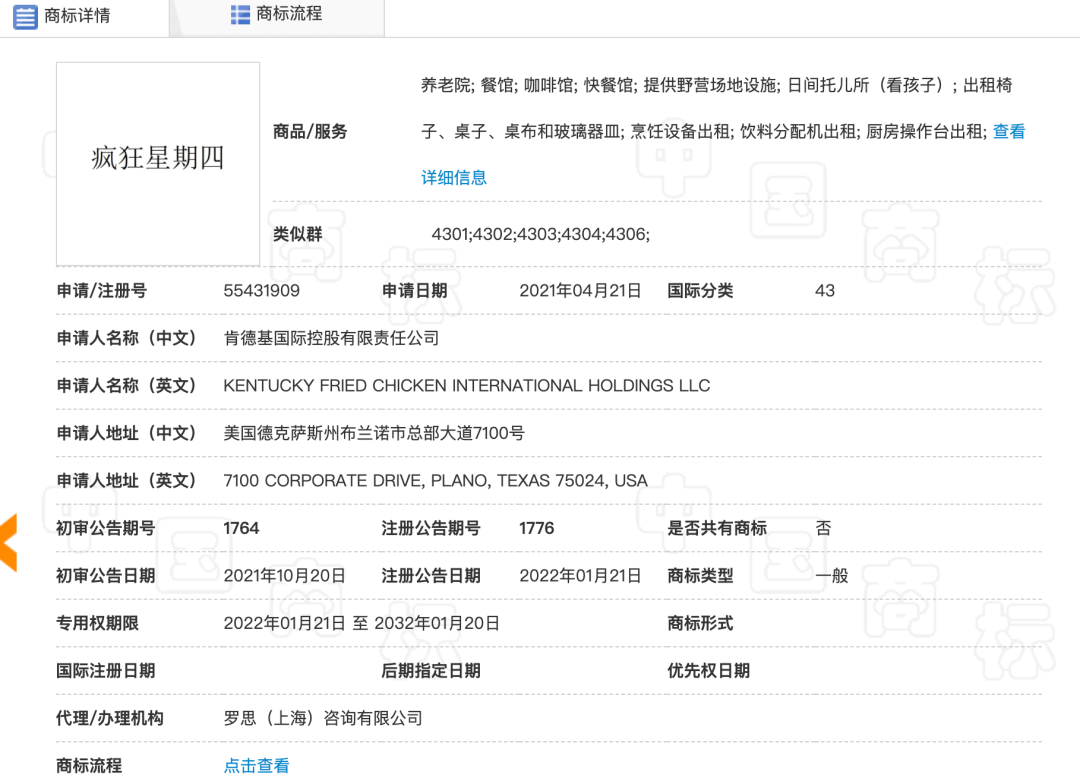Click the 国际注册日期 label
Viewport: 1080px width, 778px height.
click(x=105, y=671)
